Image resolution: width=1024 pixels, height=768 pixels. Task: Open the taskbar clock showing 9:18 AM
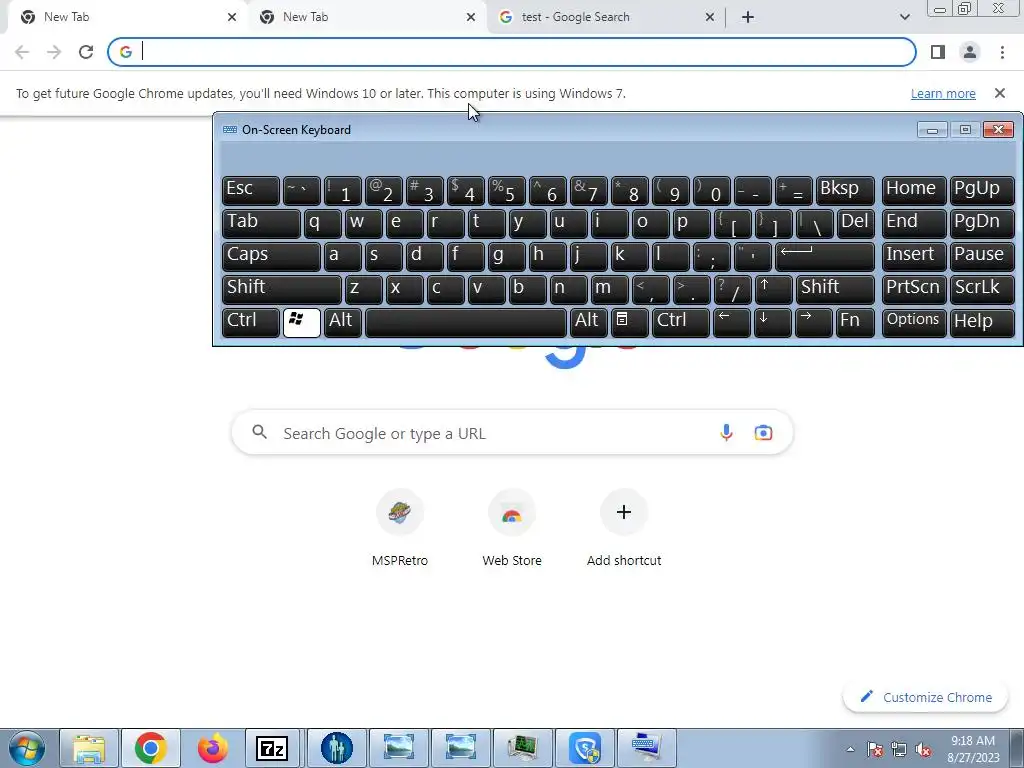(x=973, y=749)
